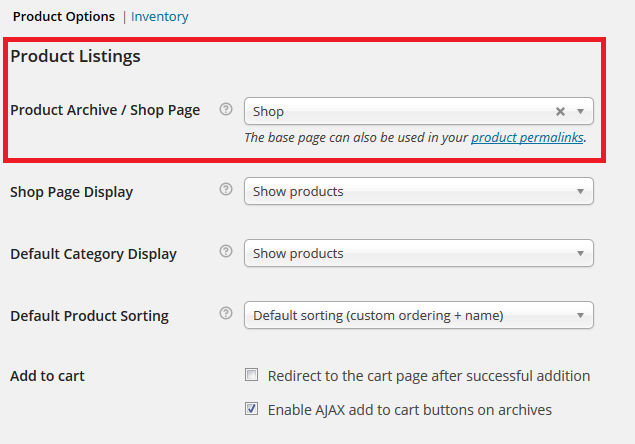Click the Add to cart label
The width and height of the screenshot is (635, 444).
(47, 376)
